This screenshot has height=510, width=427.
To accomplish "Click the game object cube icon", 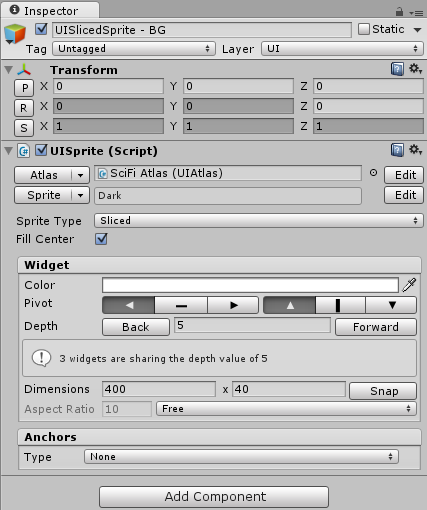I will (x=15, y=34).
